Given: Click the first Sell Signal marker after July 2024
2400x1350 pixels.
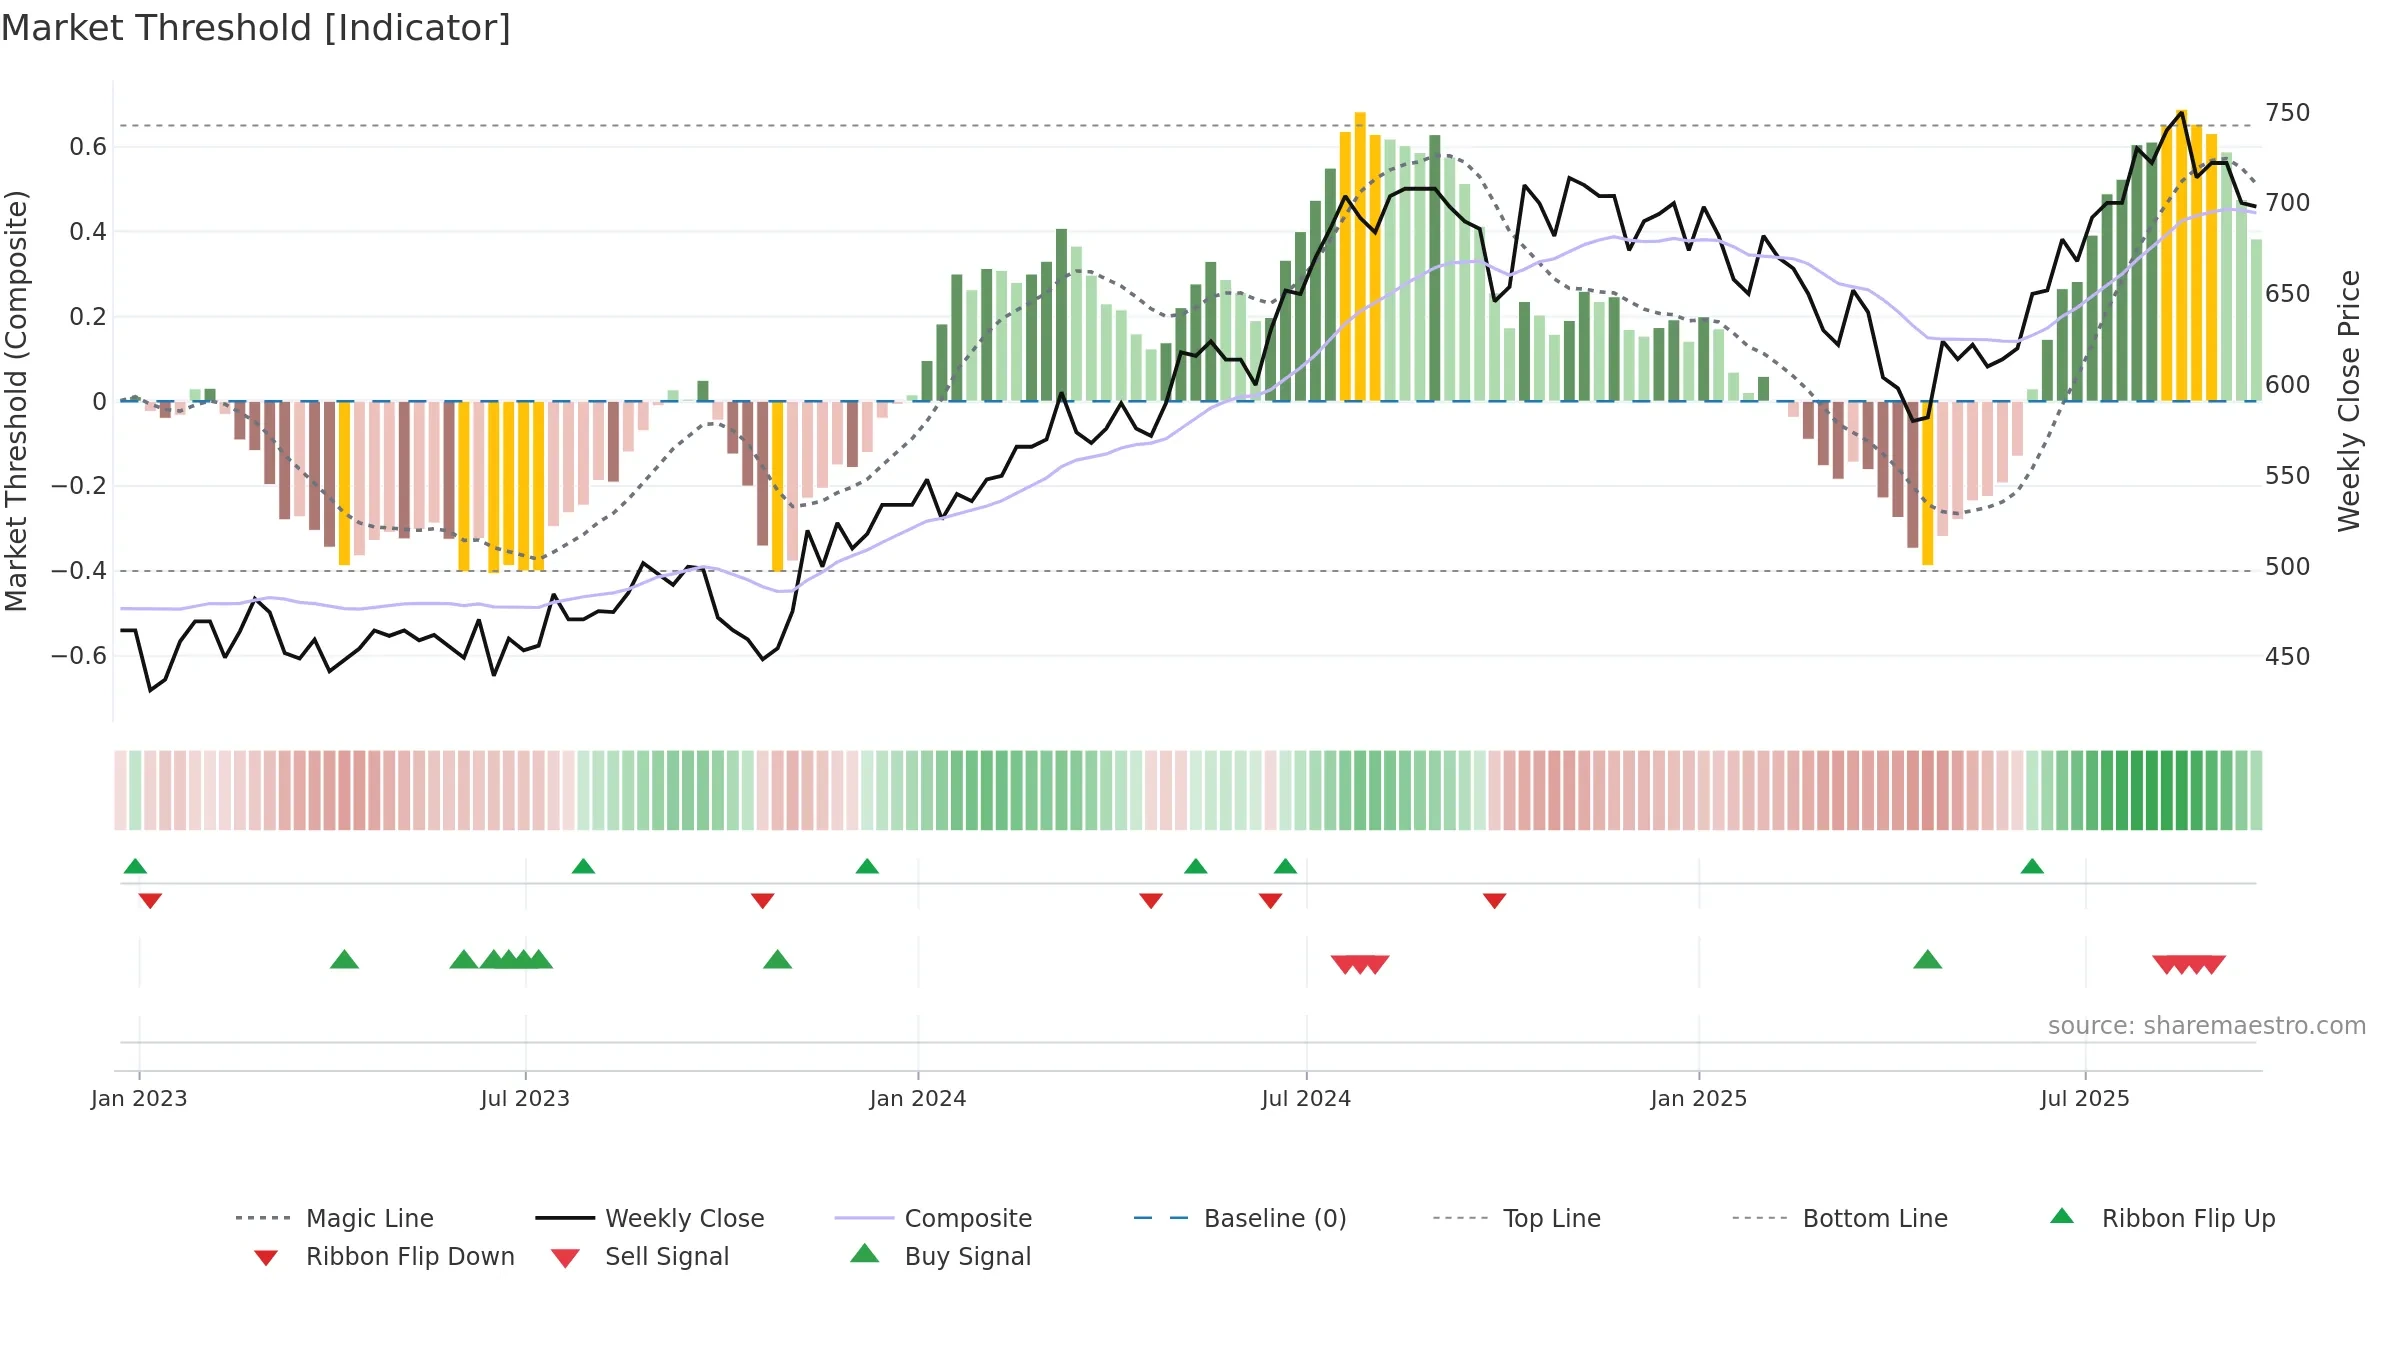Looking at the screenshot, I should (x=1345, y=965).
